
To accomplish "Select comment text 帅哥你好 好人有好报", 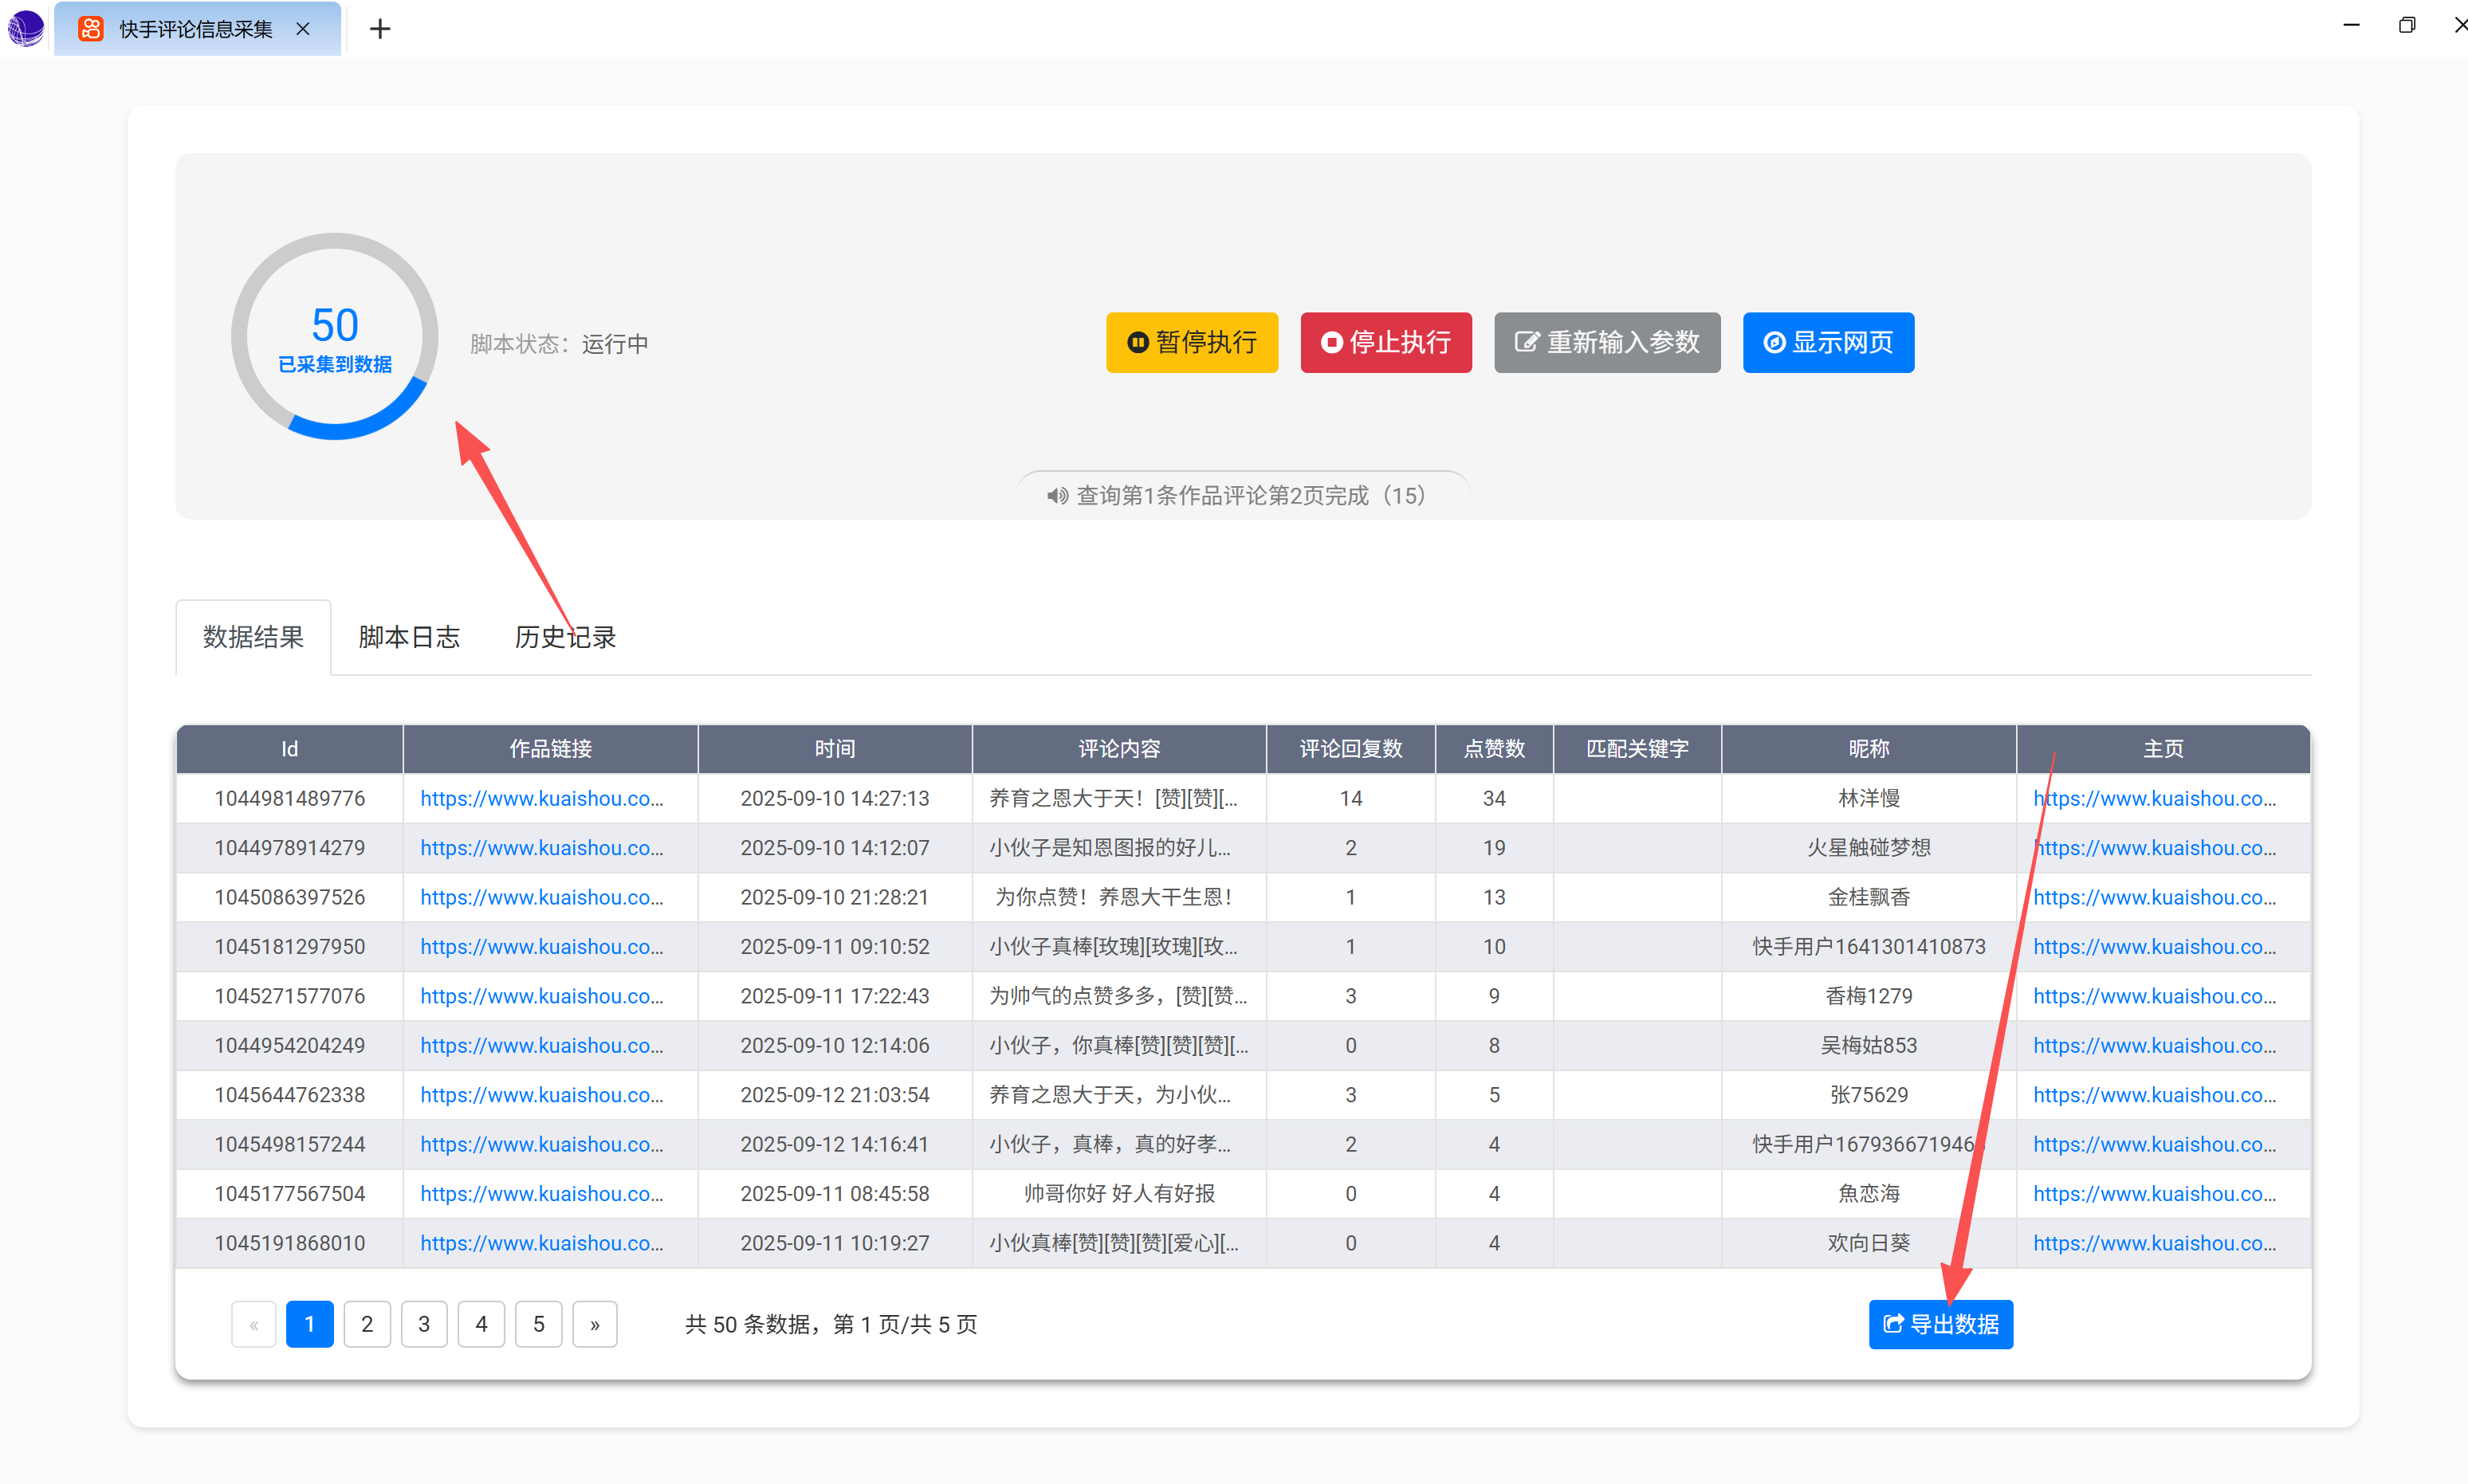I will coord(1119,1194).
